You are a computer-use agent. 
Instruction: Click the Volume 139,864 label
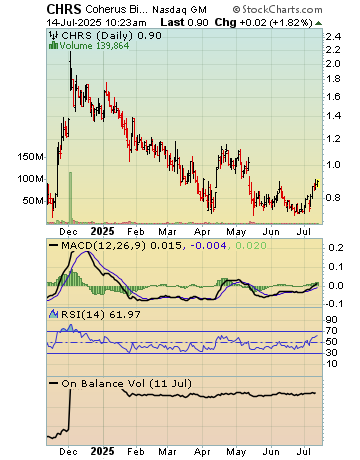[94, 46]
